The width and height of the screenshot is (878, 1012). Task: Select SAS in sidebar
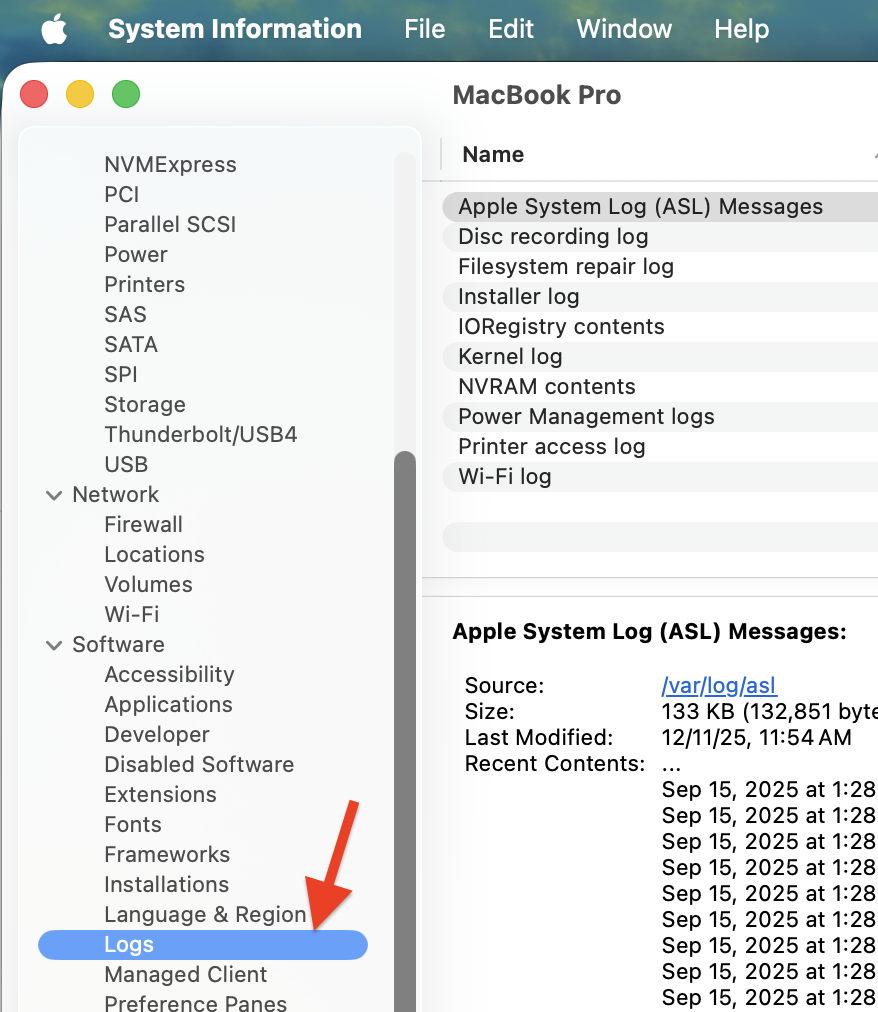pos(125,314)
